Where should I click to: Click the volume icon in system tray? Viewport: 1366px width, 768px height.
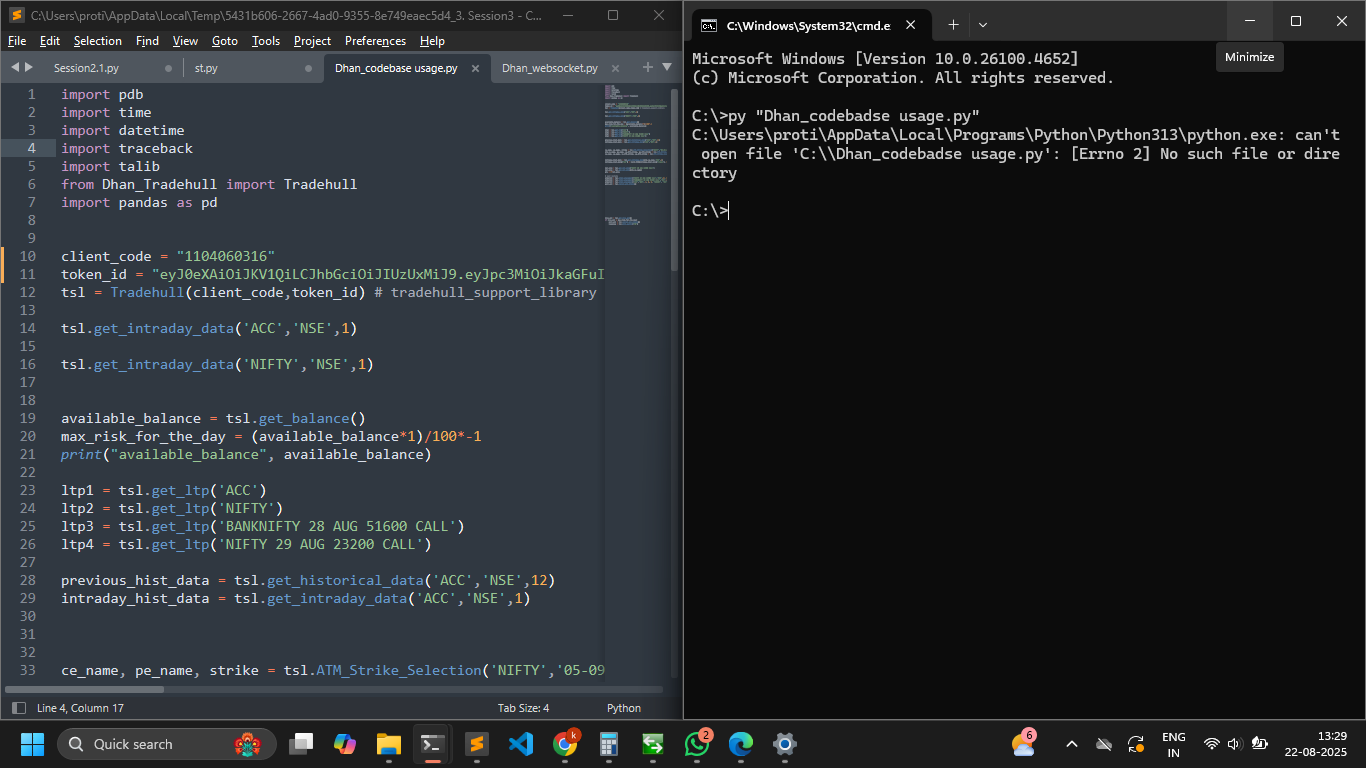coord(1234,744)
